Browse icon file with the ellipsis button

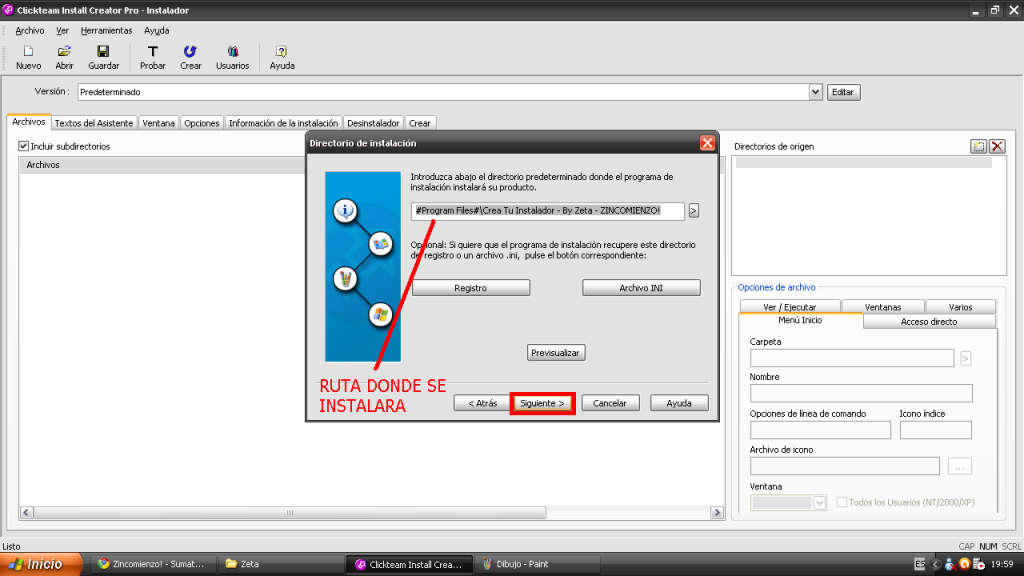pos(959,466)
